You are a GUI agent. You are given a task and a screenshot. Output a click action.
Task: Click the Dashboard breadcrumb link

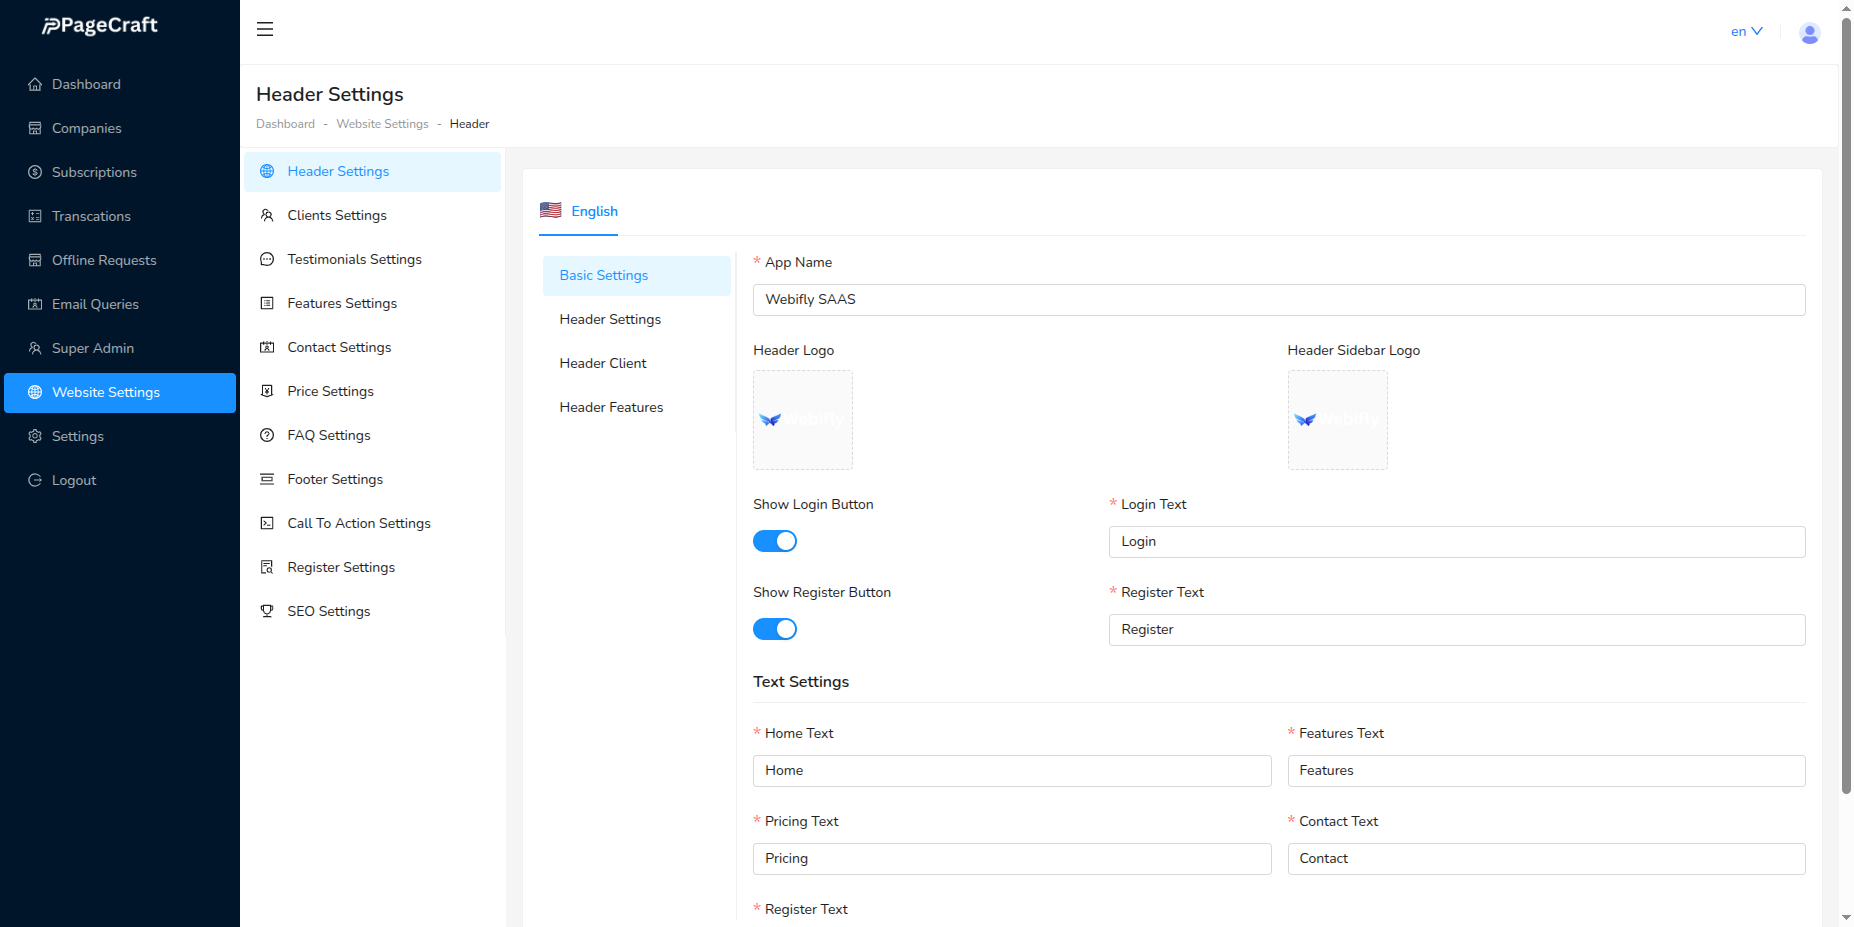pos(285,124)
